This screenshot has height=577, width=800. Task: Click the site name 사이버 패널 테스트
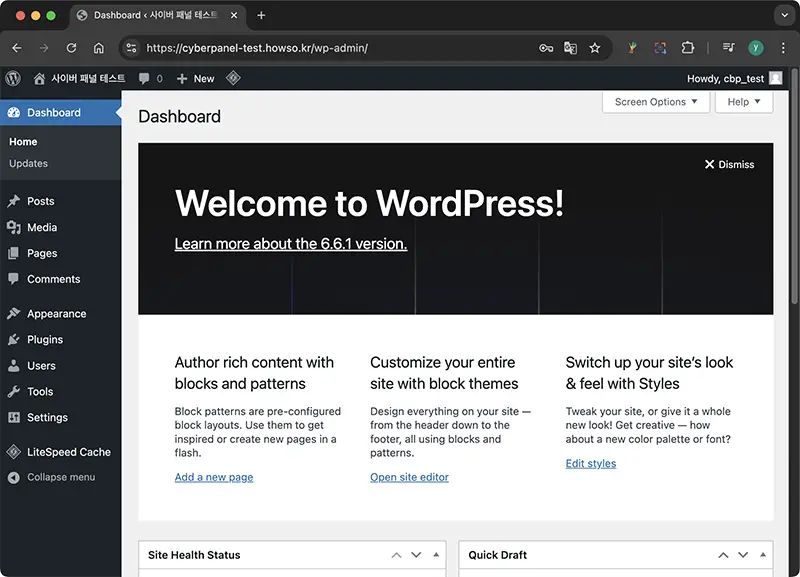pyautogui.click(x=88, y=79)
